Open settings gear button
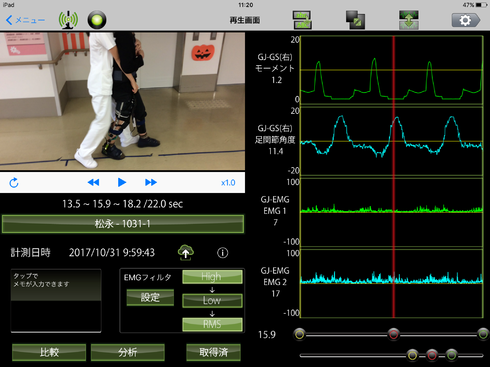The image size is (490, 367). pos(466,20)
